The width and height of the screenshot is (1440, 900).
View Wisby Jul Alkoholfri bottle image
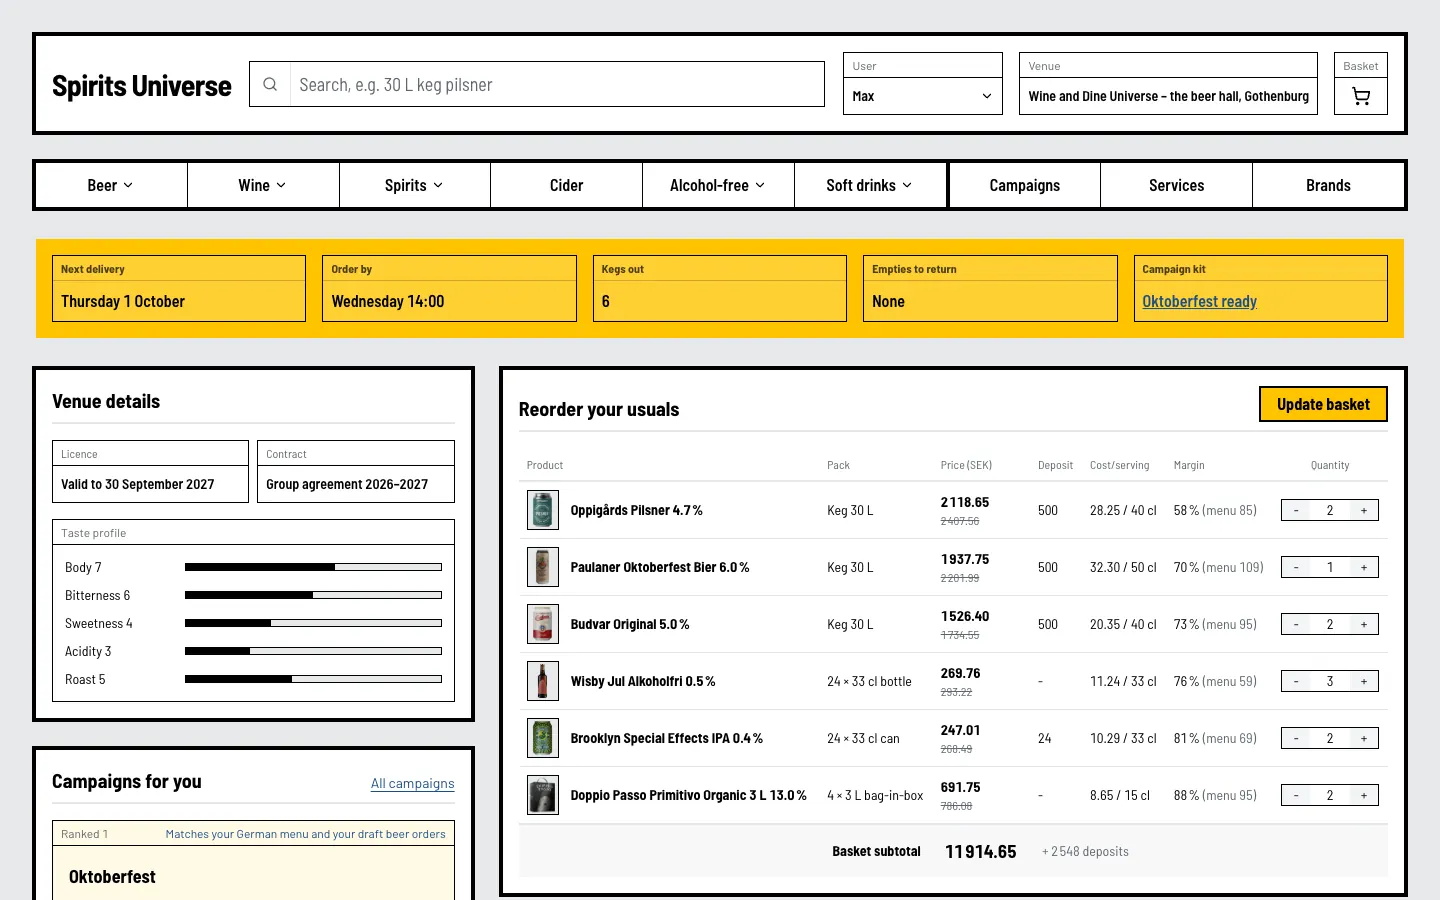[543, 681]
